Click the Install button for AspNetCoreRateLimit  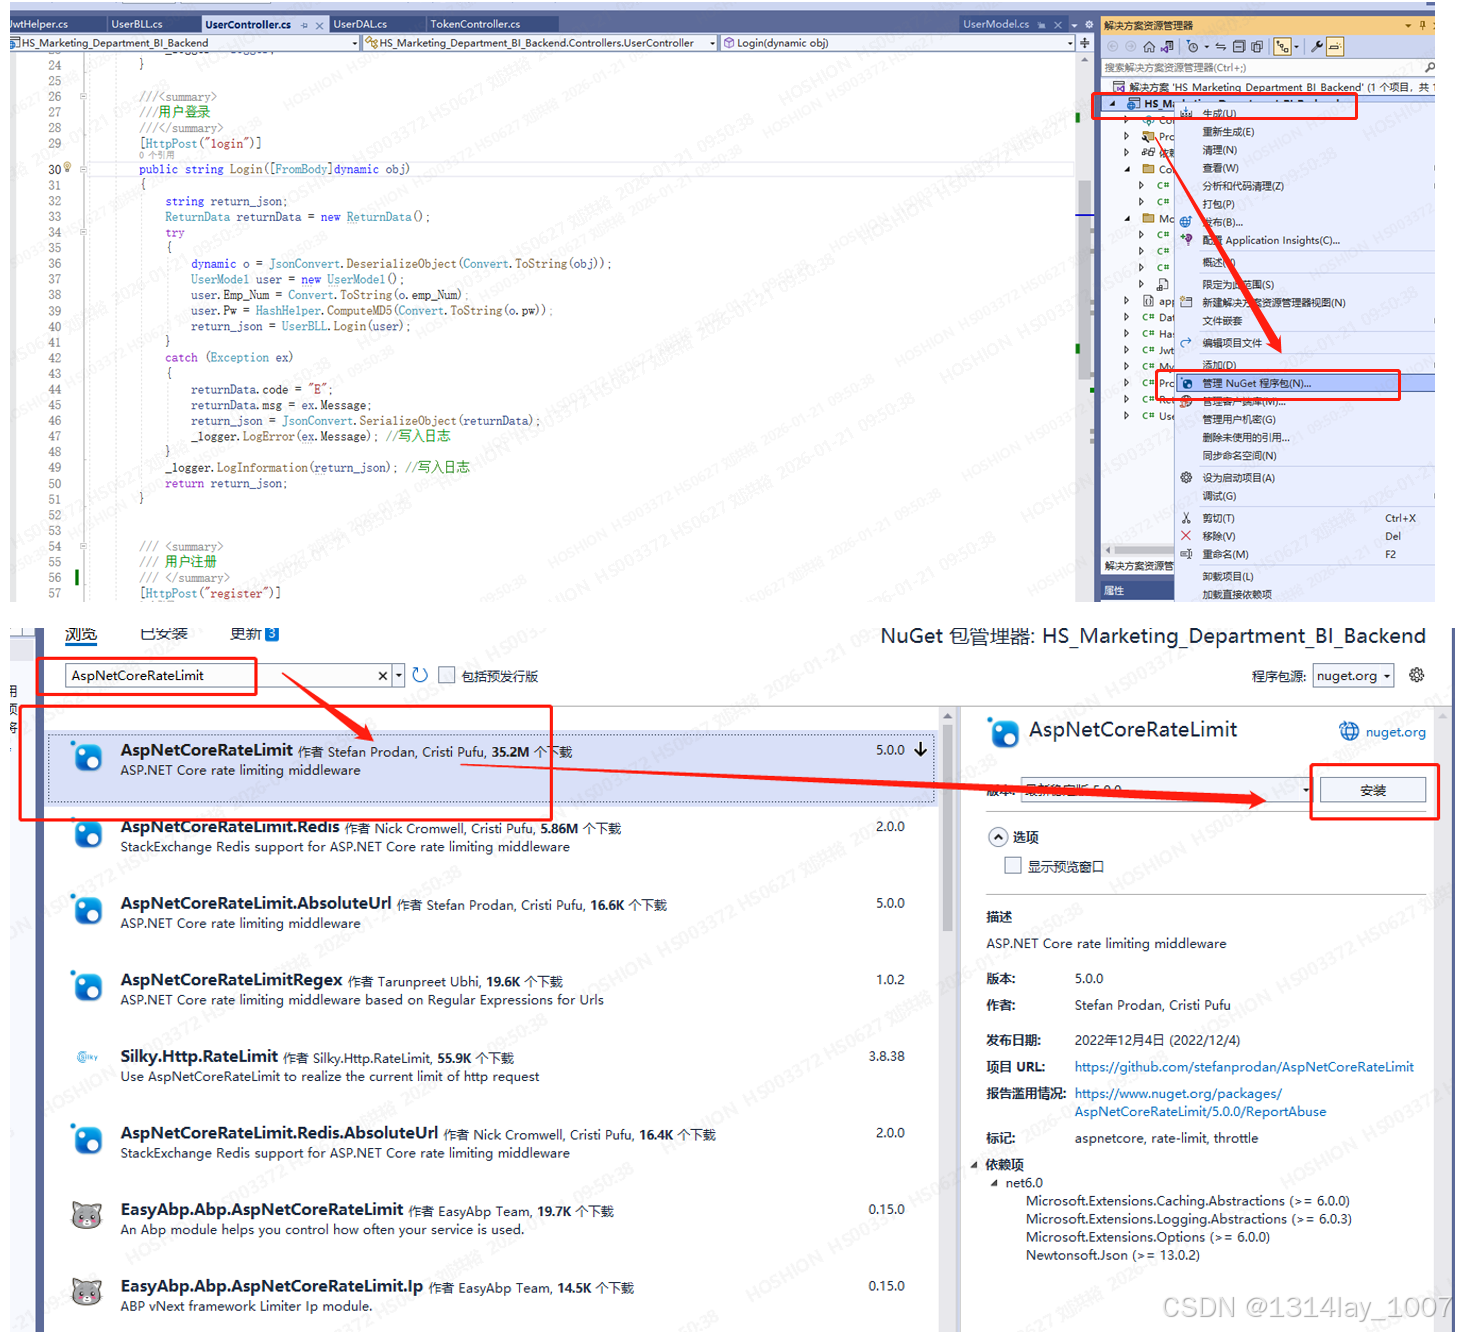pos(1373,790)
